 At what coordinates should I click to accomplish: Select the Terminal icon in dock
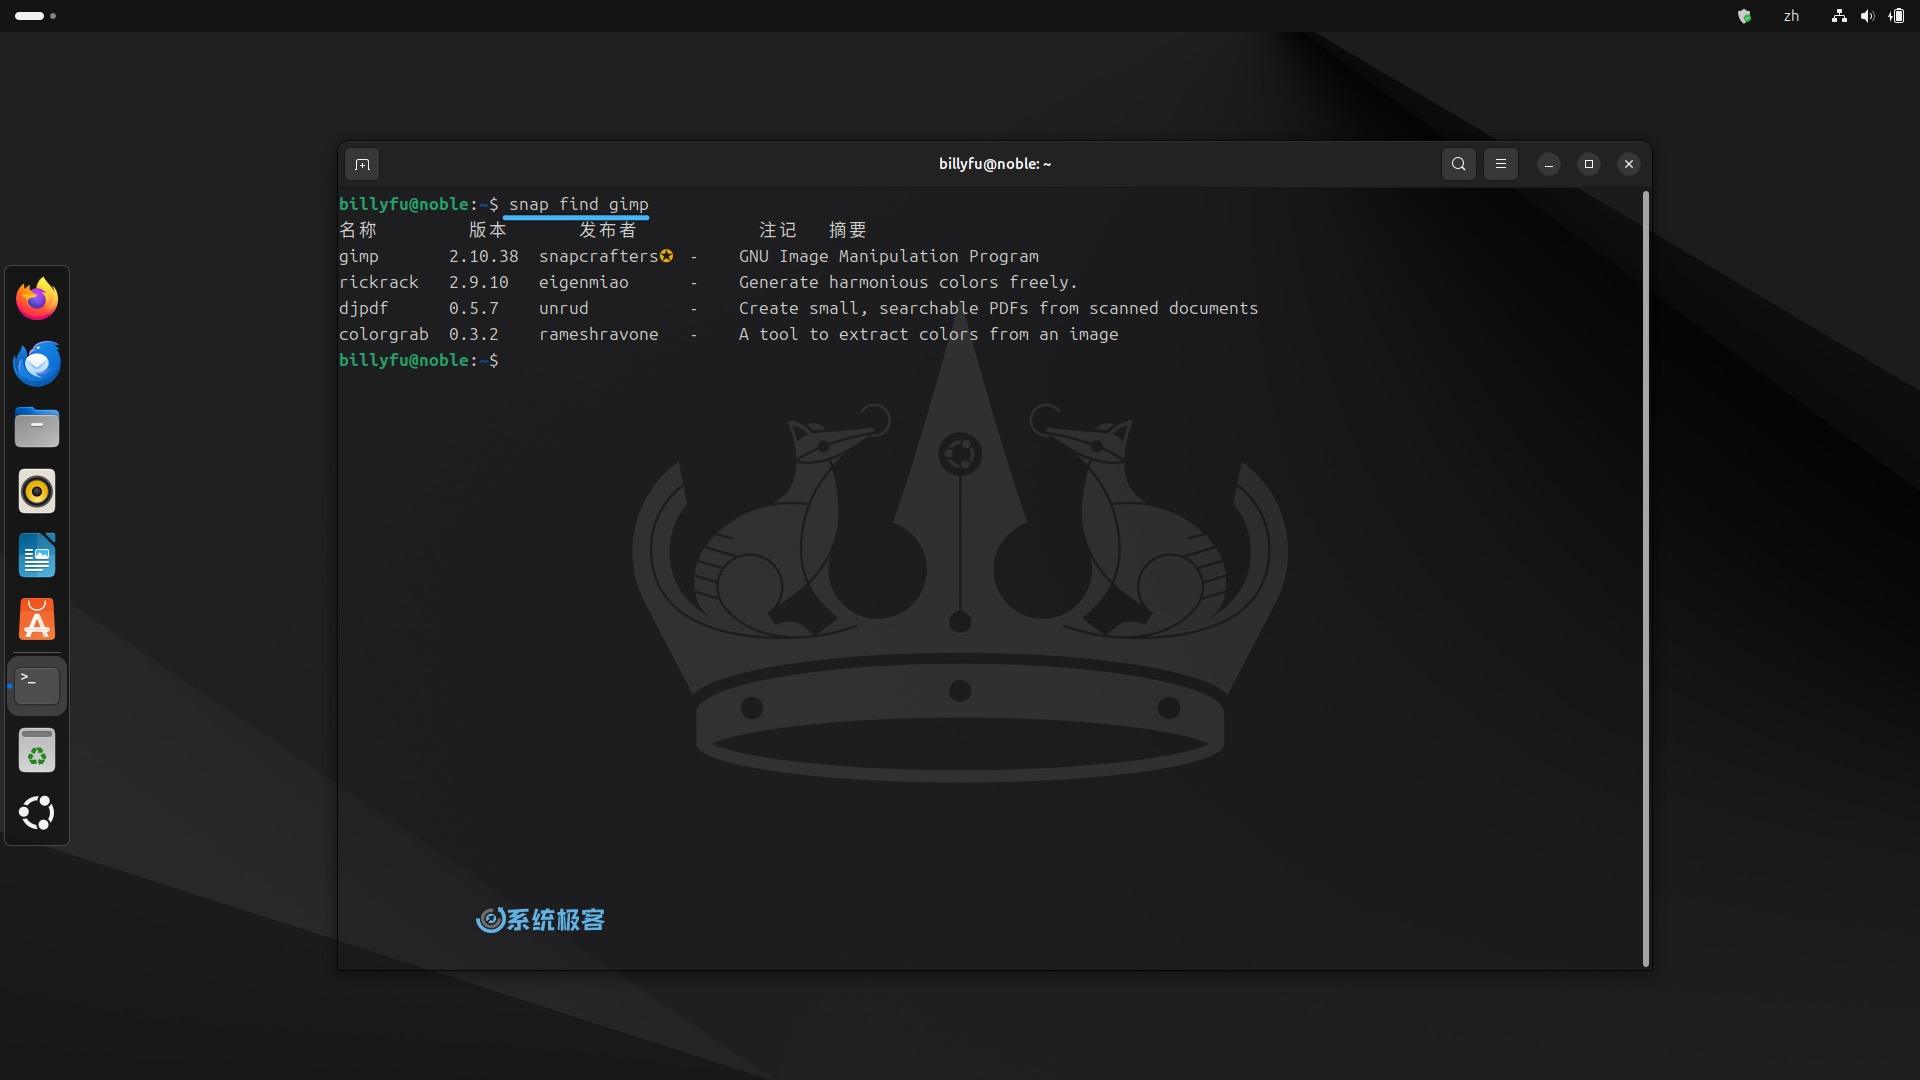click(x=37, y=686)
